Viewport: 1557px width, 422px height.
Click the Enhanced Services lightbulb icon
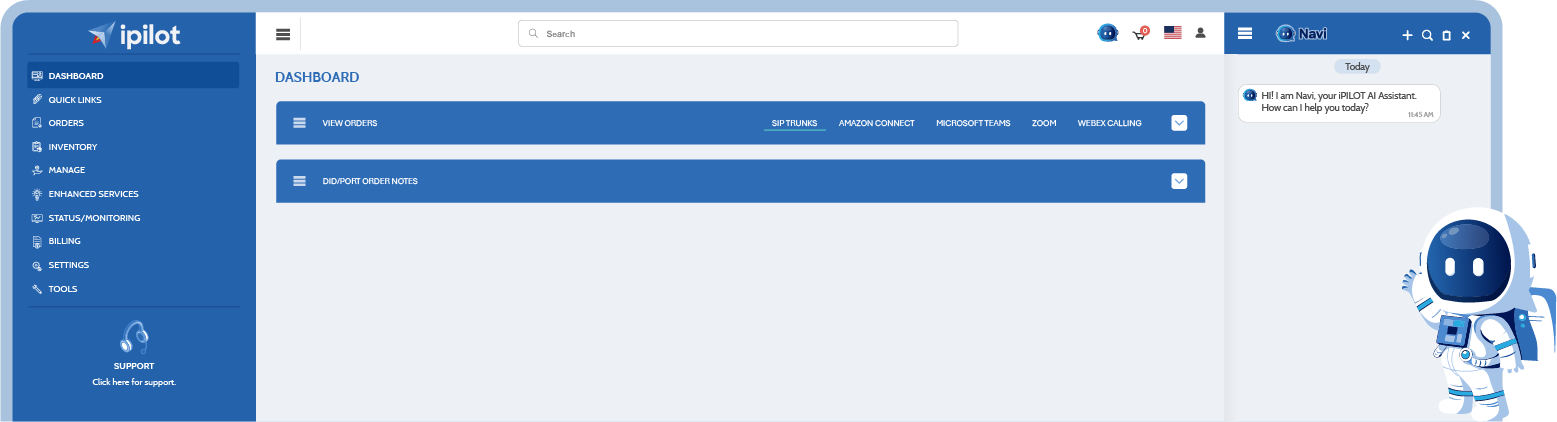(x=37, y=194)
